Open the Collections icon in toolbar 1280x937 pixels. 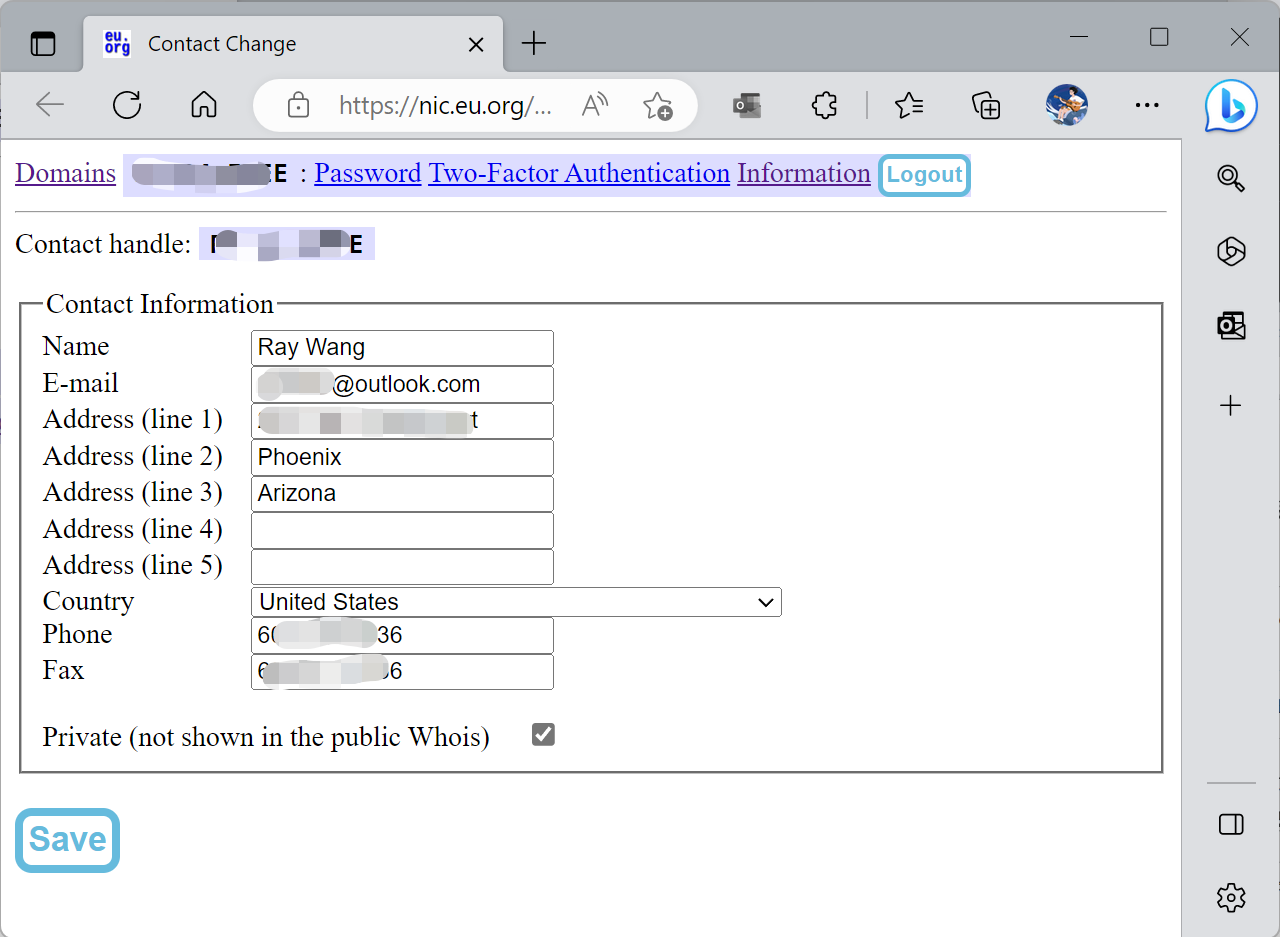coord(986,105)
